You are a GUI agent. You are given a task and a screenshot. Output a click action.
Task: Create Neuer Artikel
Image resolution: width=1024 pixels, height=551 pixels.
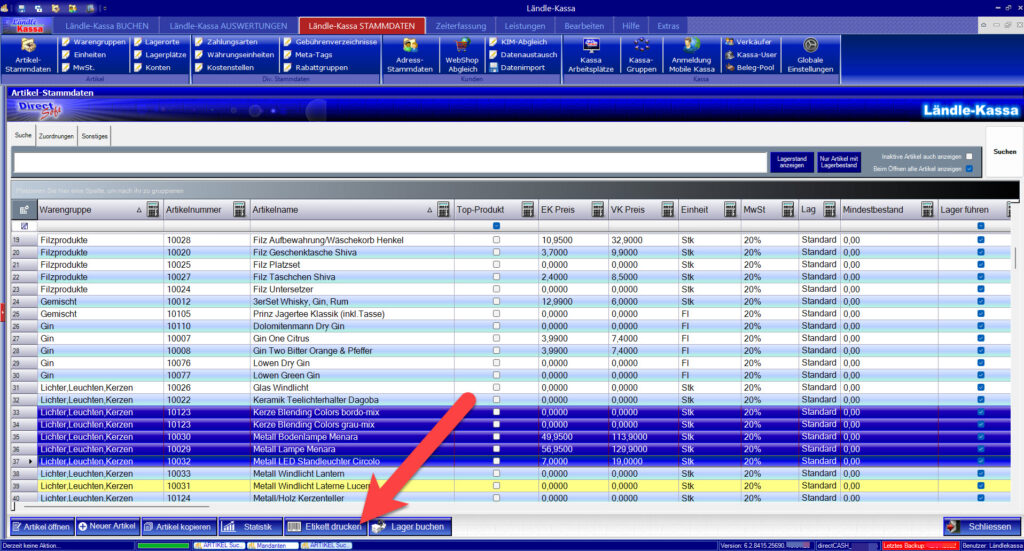tap(107, 526)
